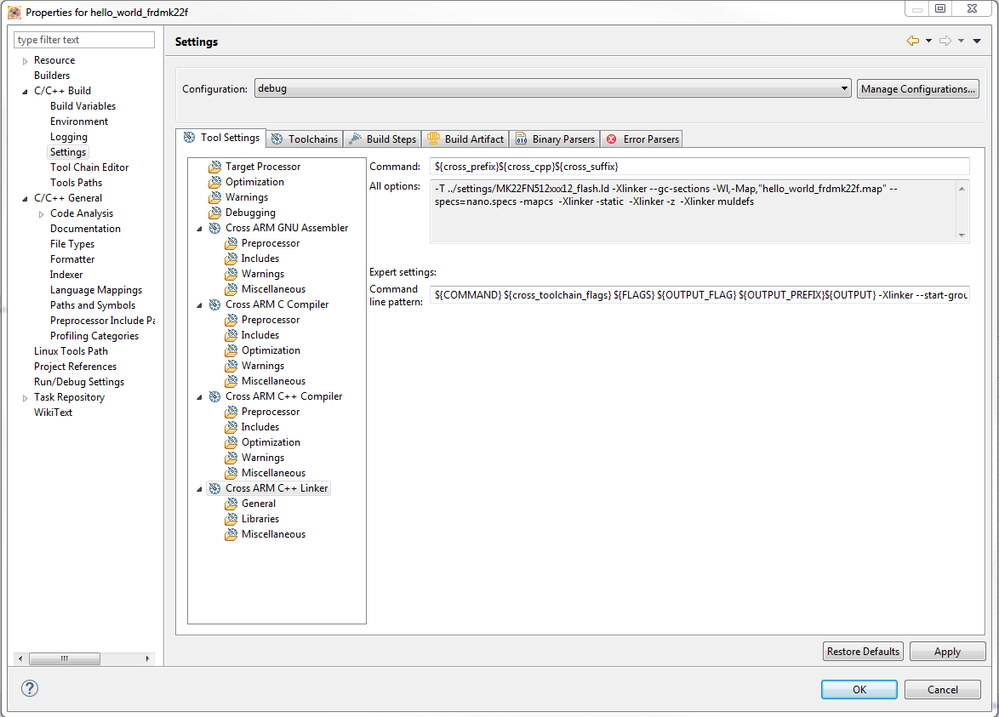The image size is (999, 717).
Task: Select Tool Chain Editor in sidebar
Action: click(x=89, y=167)
